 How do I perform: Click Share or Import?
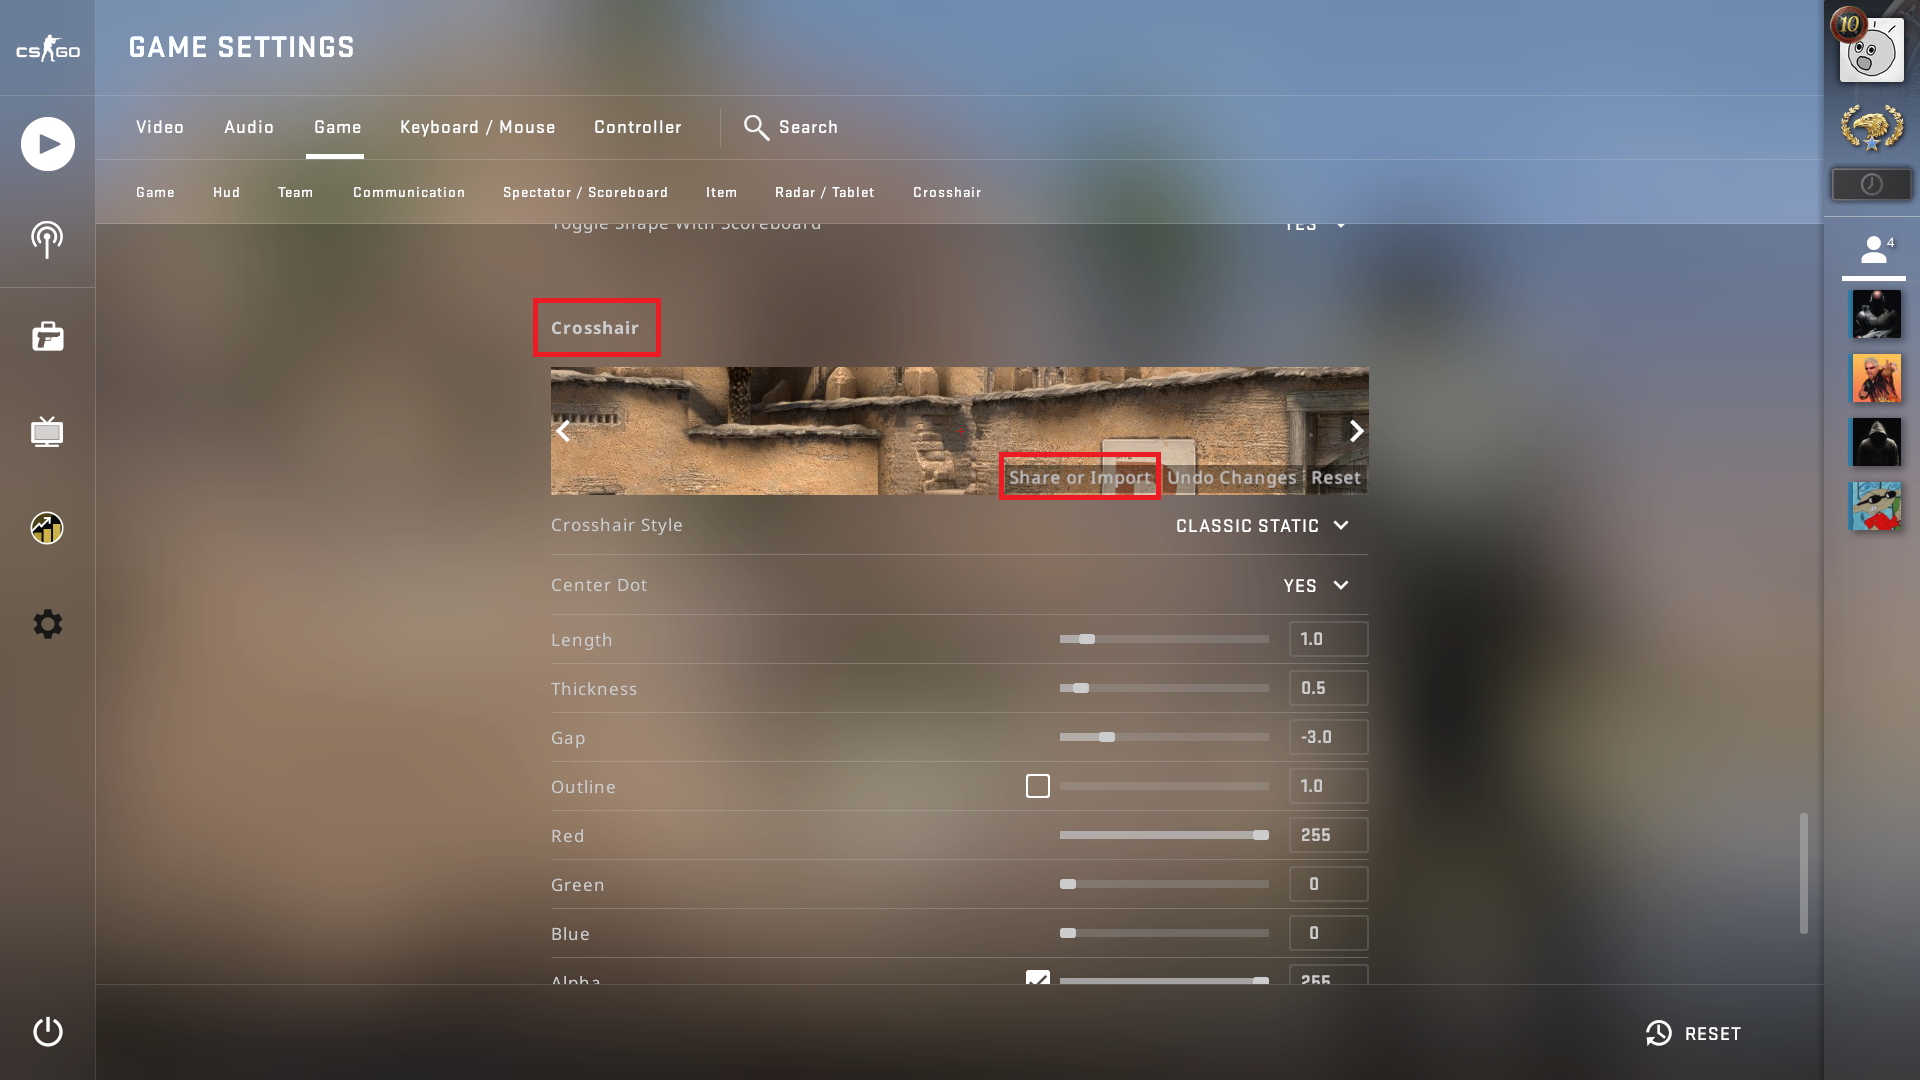1080,478
